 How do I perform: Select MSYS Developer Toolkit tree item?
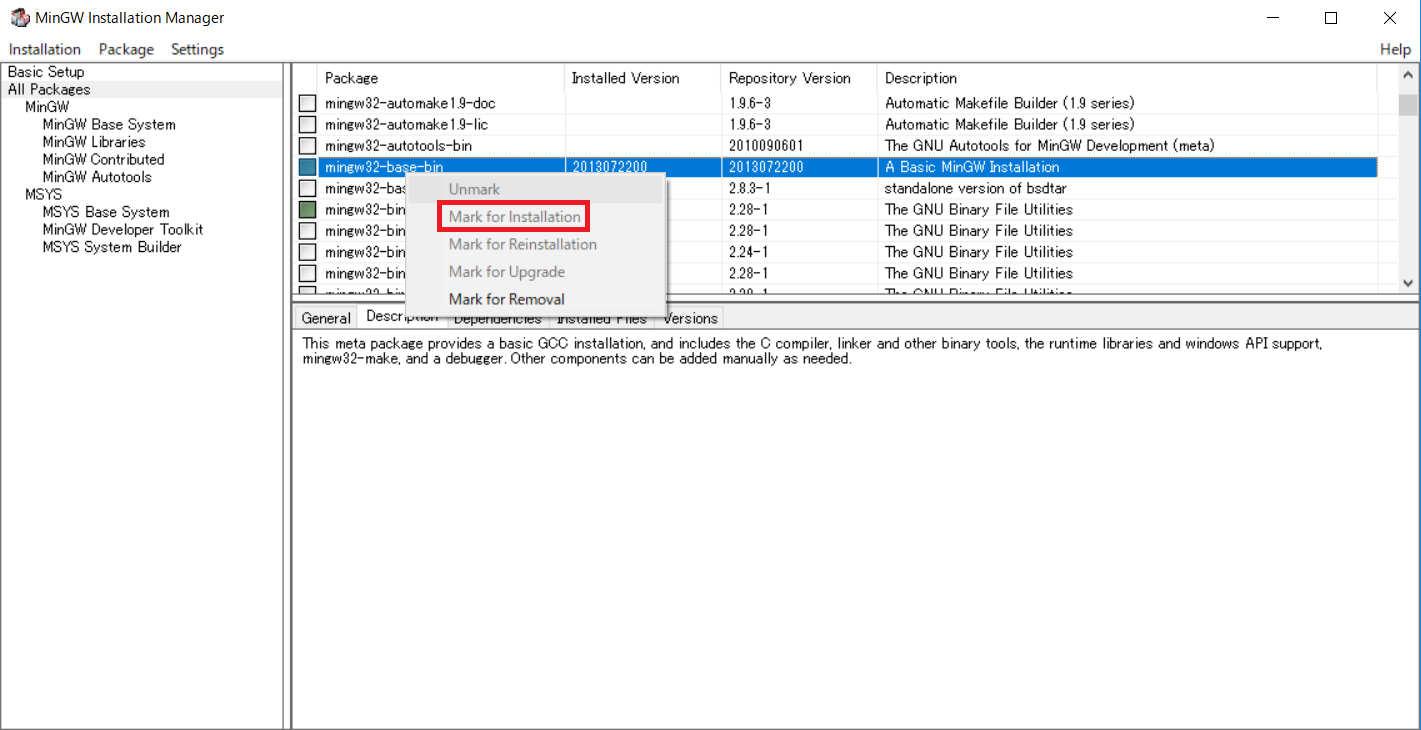pyautogui.click(x=122, y=229)
